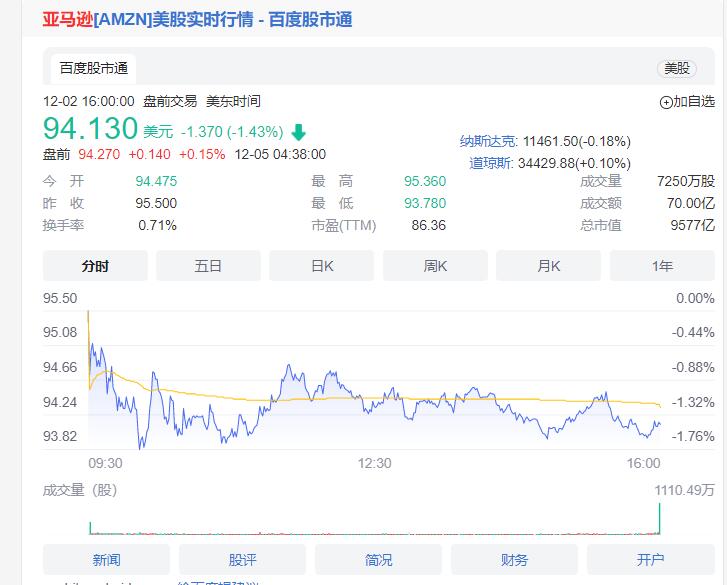727x585 pixels.
Task: Open the 纳斯达克 index link
Action: coord(487,141)
